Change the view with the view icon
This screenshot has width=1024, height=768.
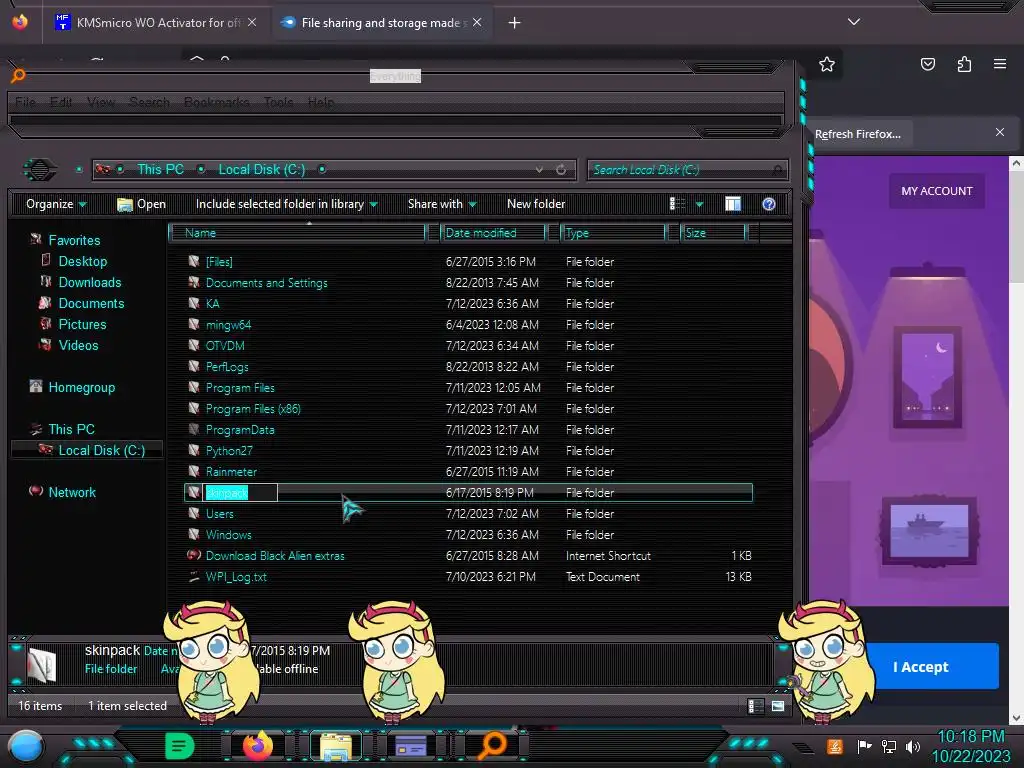(677, 204)
